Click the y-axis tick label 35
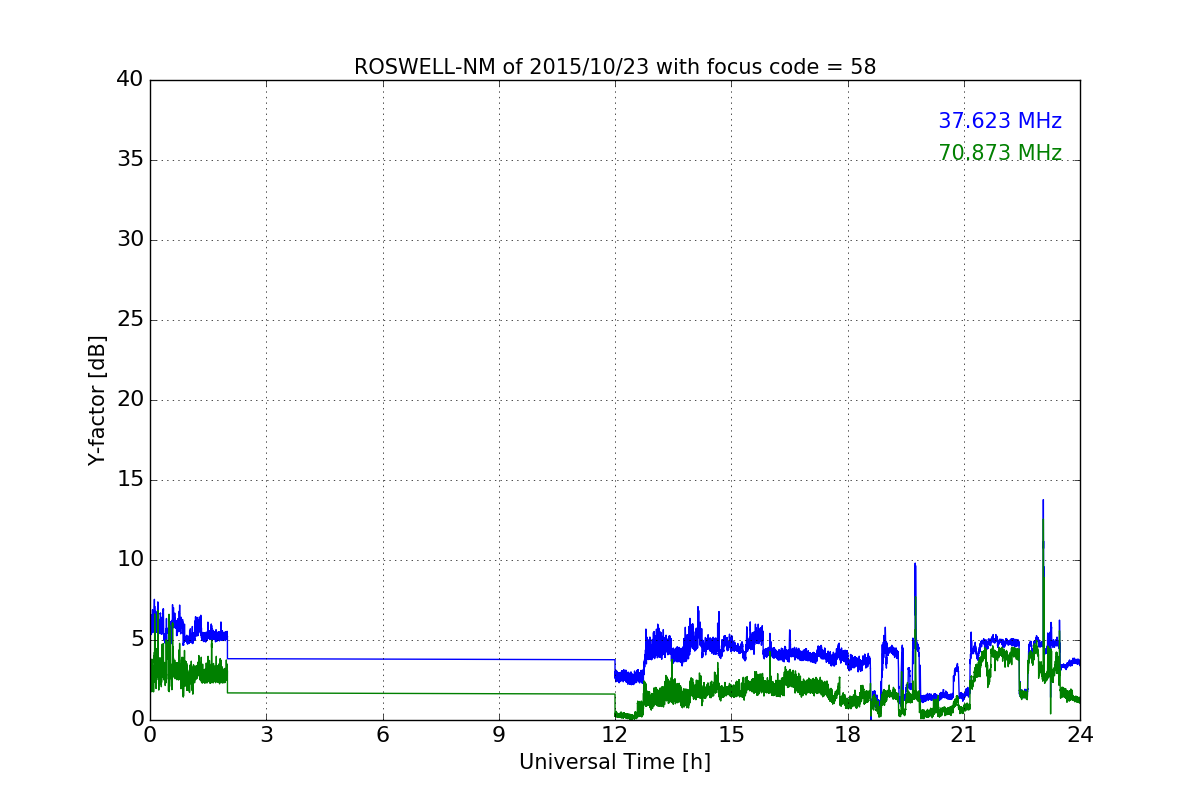 pos(129,159)
